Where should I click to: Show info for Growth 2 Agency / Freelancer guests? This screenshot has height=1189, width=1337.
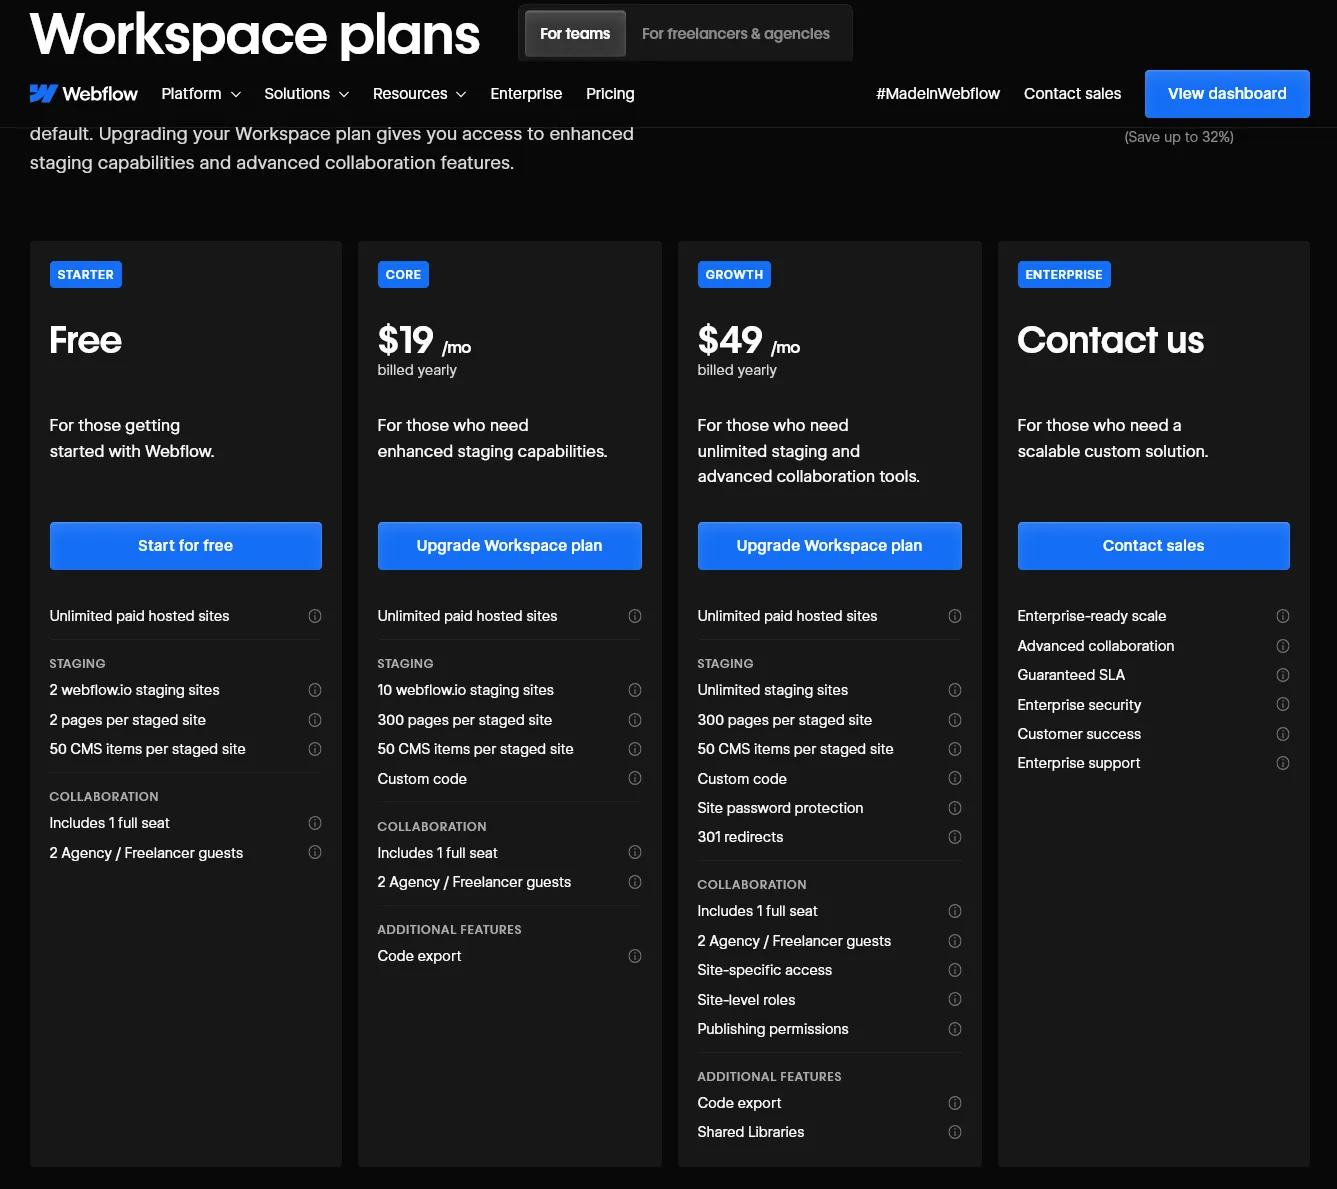955,941
